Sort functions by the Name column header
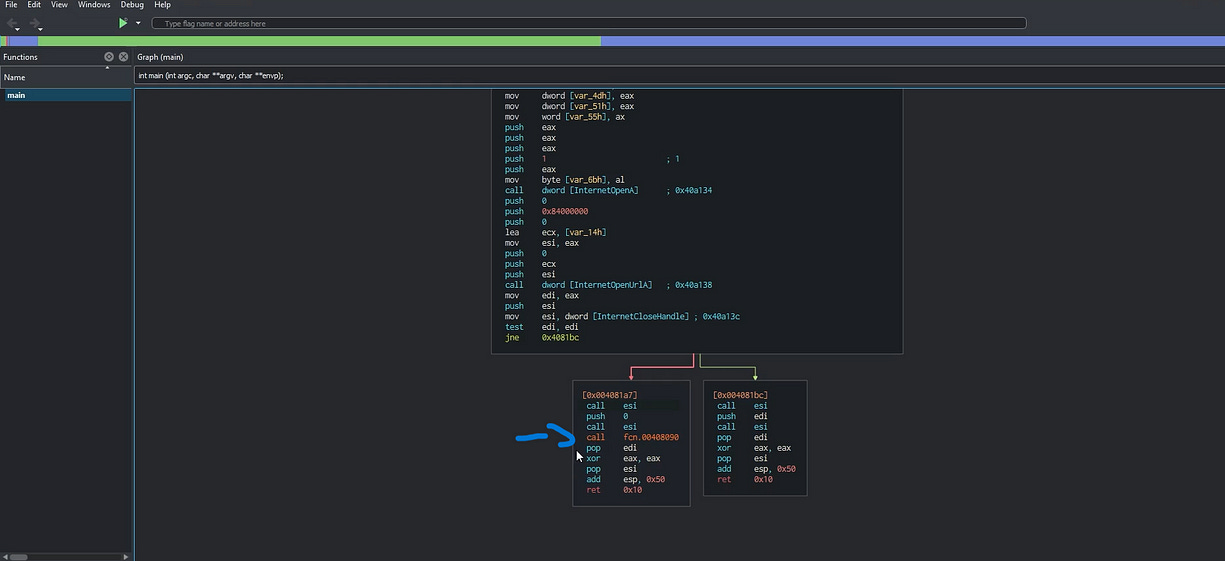This screenshot has height=561, width=1225. [15, 77]
